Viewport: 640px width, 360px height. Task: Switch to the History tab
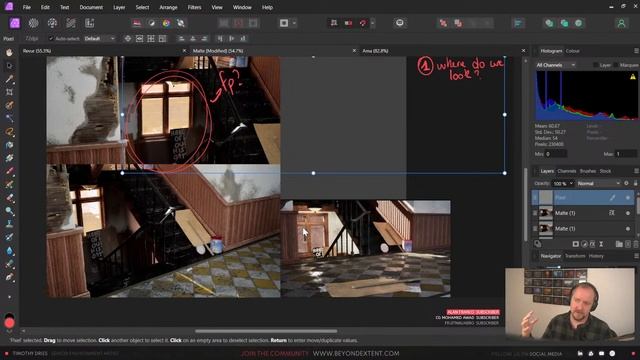[x=596, y=256]
